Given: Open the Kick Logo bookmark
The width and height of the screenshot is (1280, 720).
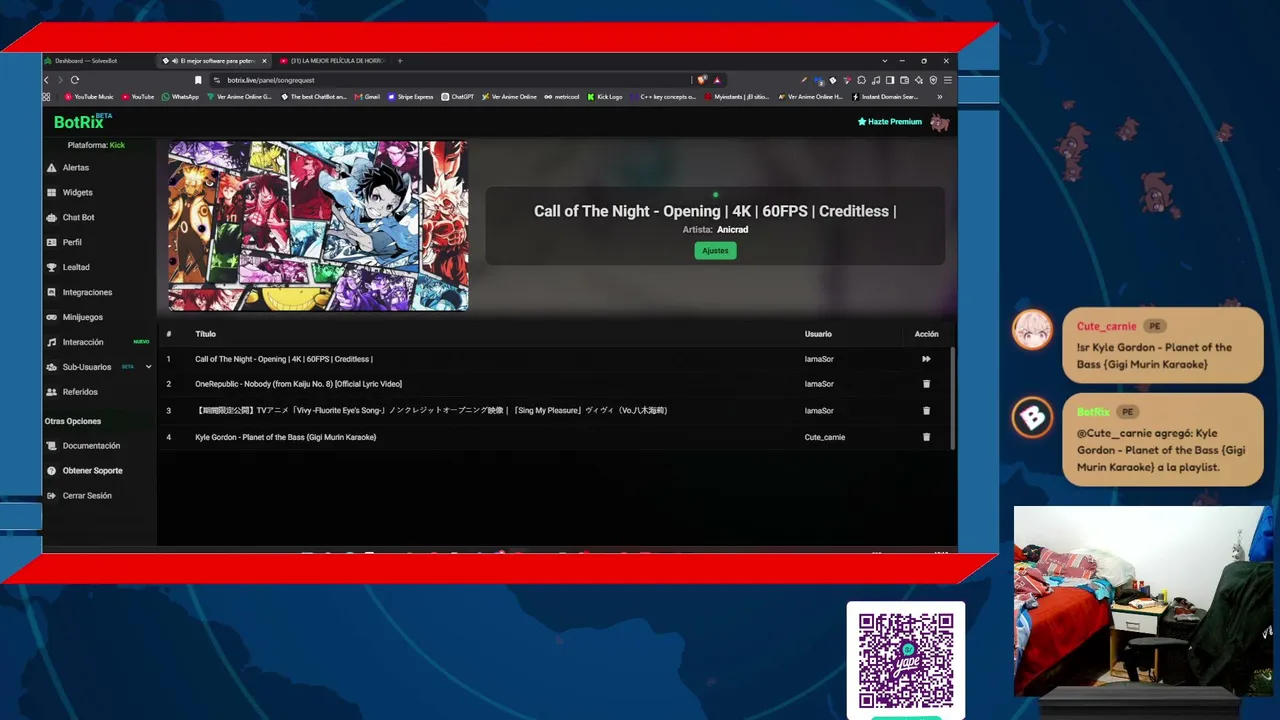Looking at the screenshot, I should click(x=605, y=97).
